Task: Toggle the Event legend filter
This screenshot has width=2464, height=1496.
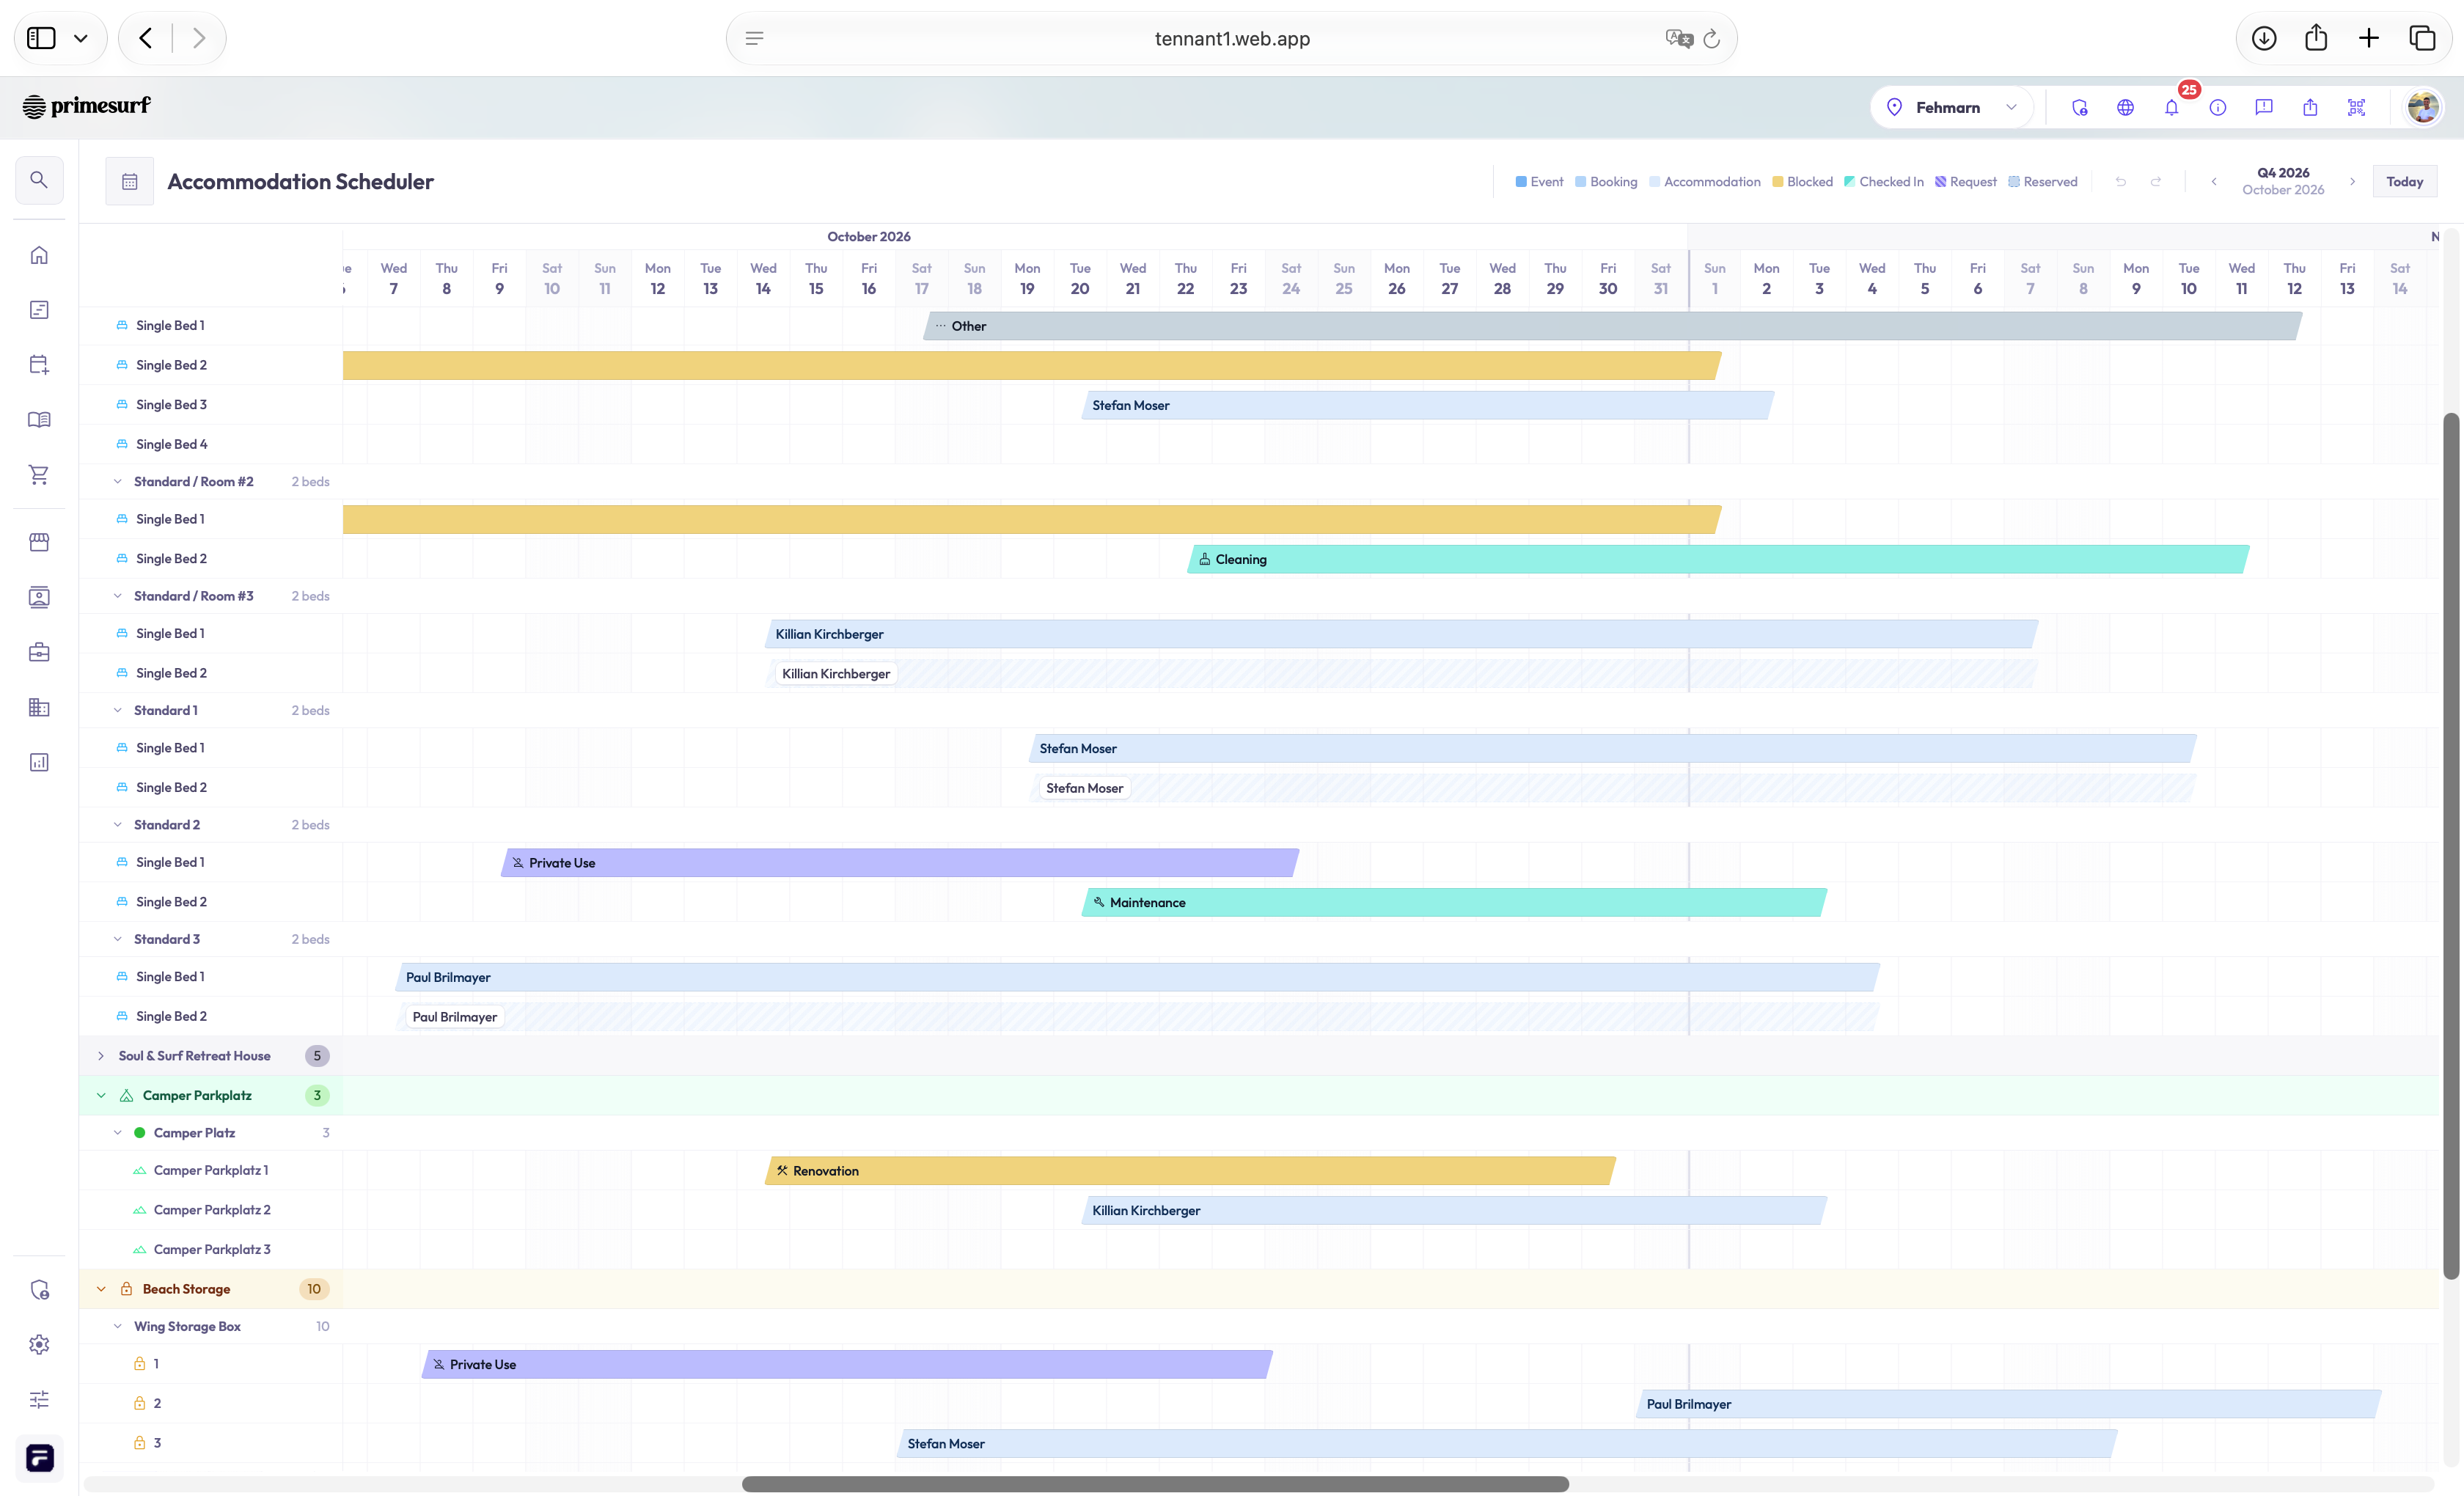Action: pos(1539,182)
